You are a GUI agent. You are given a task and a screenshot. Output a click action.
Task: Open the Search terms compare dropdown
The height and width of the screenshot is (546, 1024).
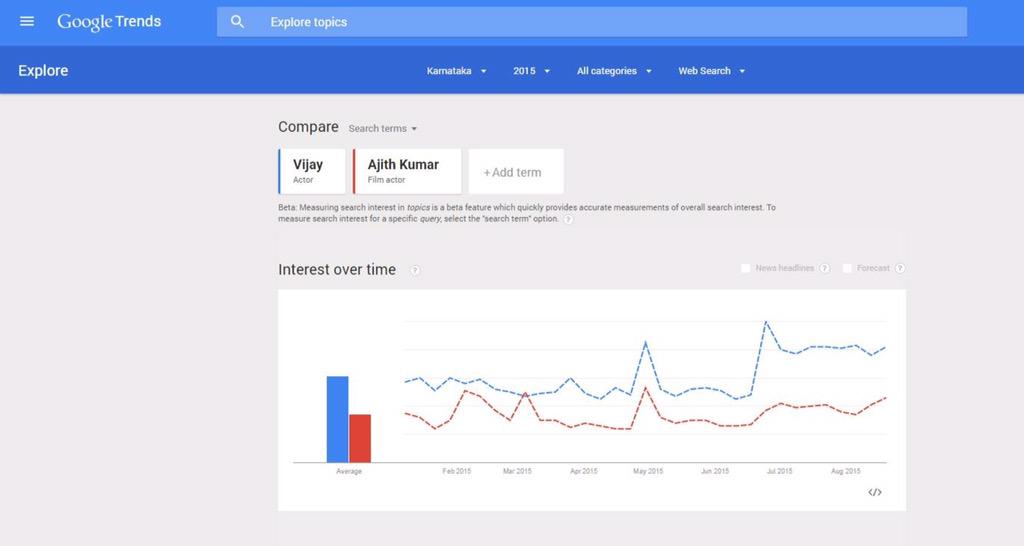coord(383,128)
